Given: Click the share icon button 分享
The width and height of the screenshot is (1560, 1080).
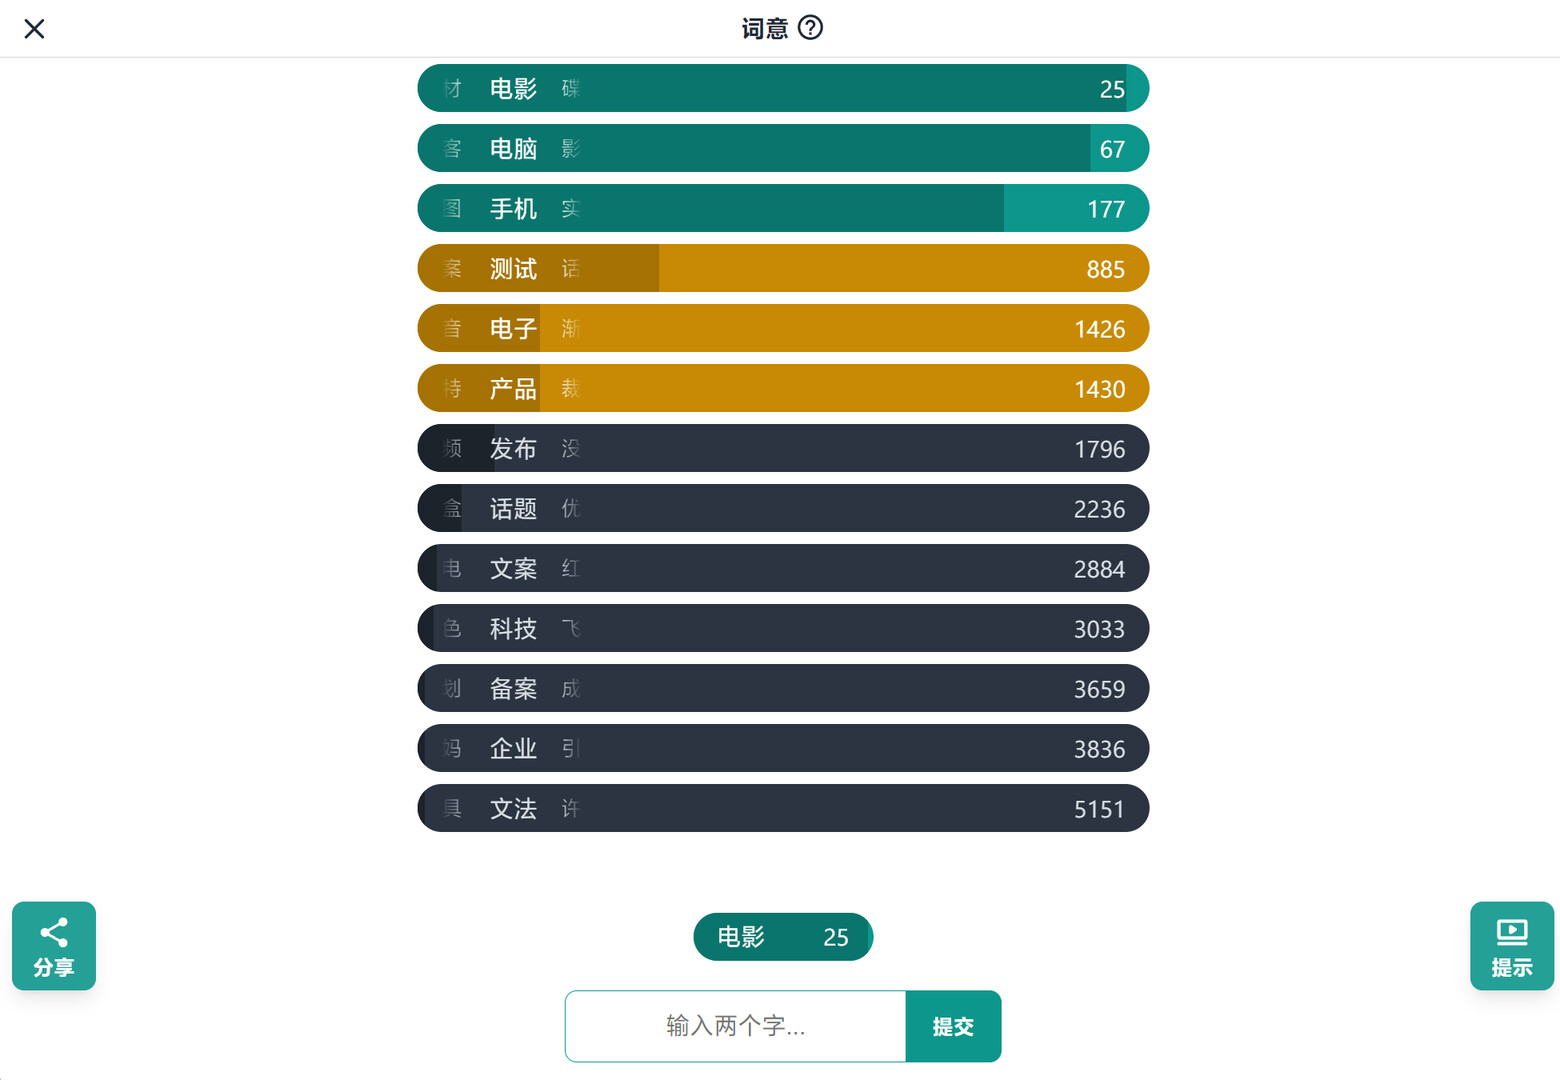Looking at the screenshot, I should point(54,946).
